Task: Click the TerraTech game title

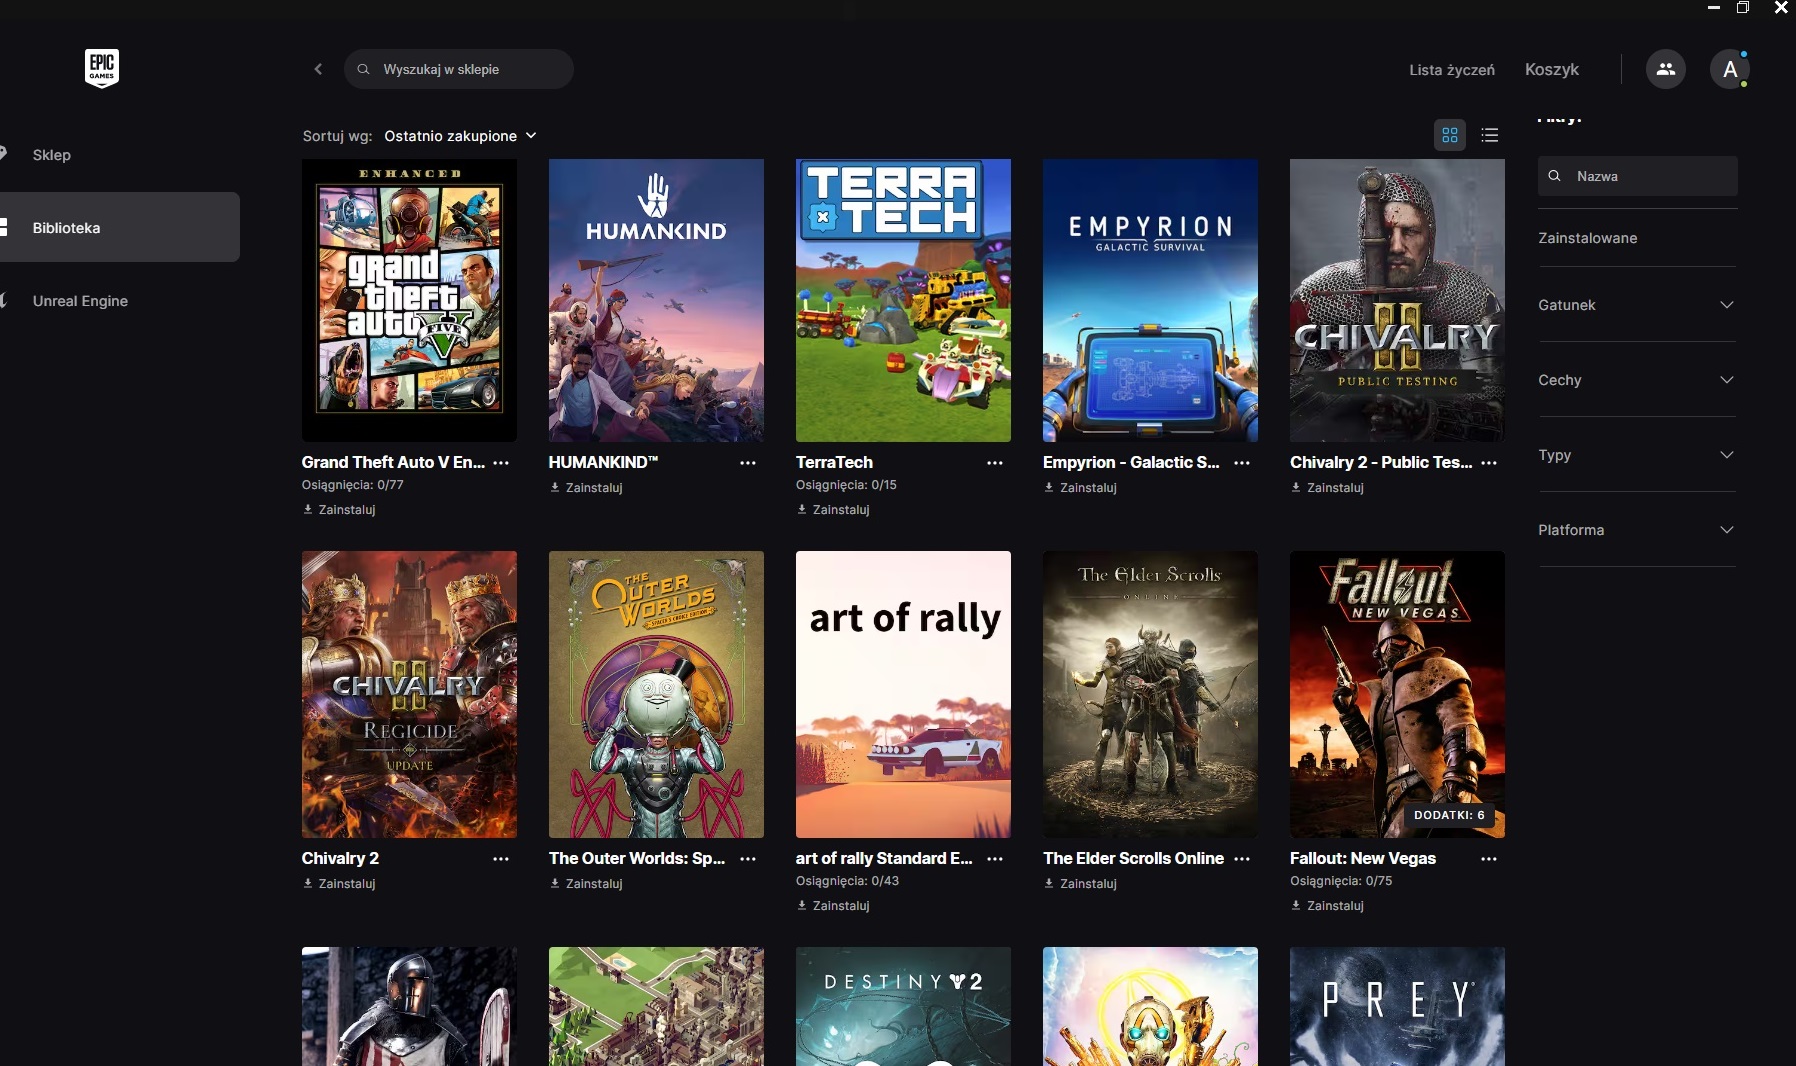Action: (834, 462)
